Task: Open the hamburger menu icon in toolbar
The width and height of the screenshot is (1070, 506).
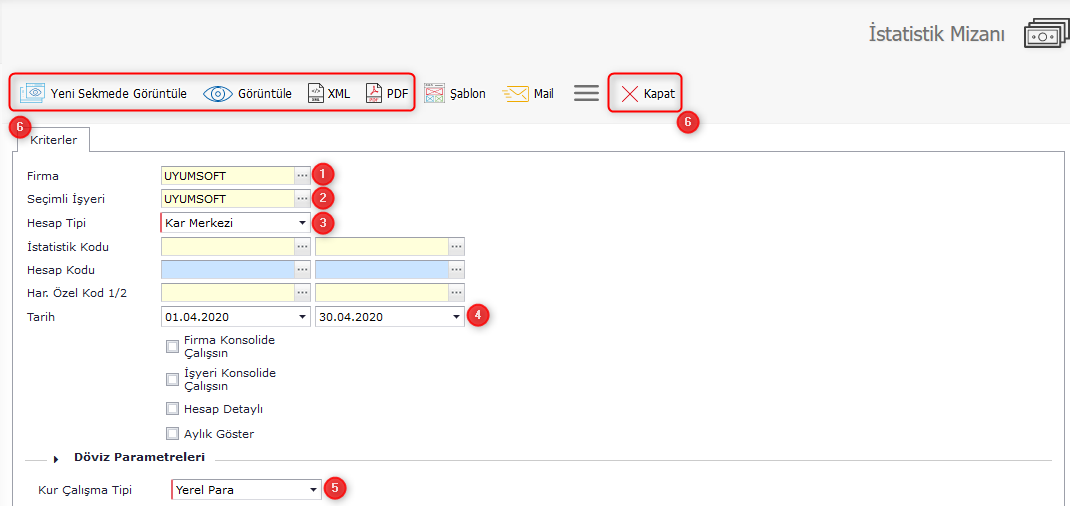Action: pyautogui.click(x=586, y=93)
